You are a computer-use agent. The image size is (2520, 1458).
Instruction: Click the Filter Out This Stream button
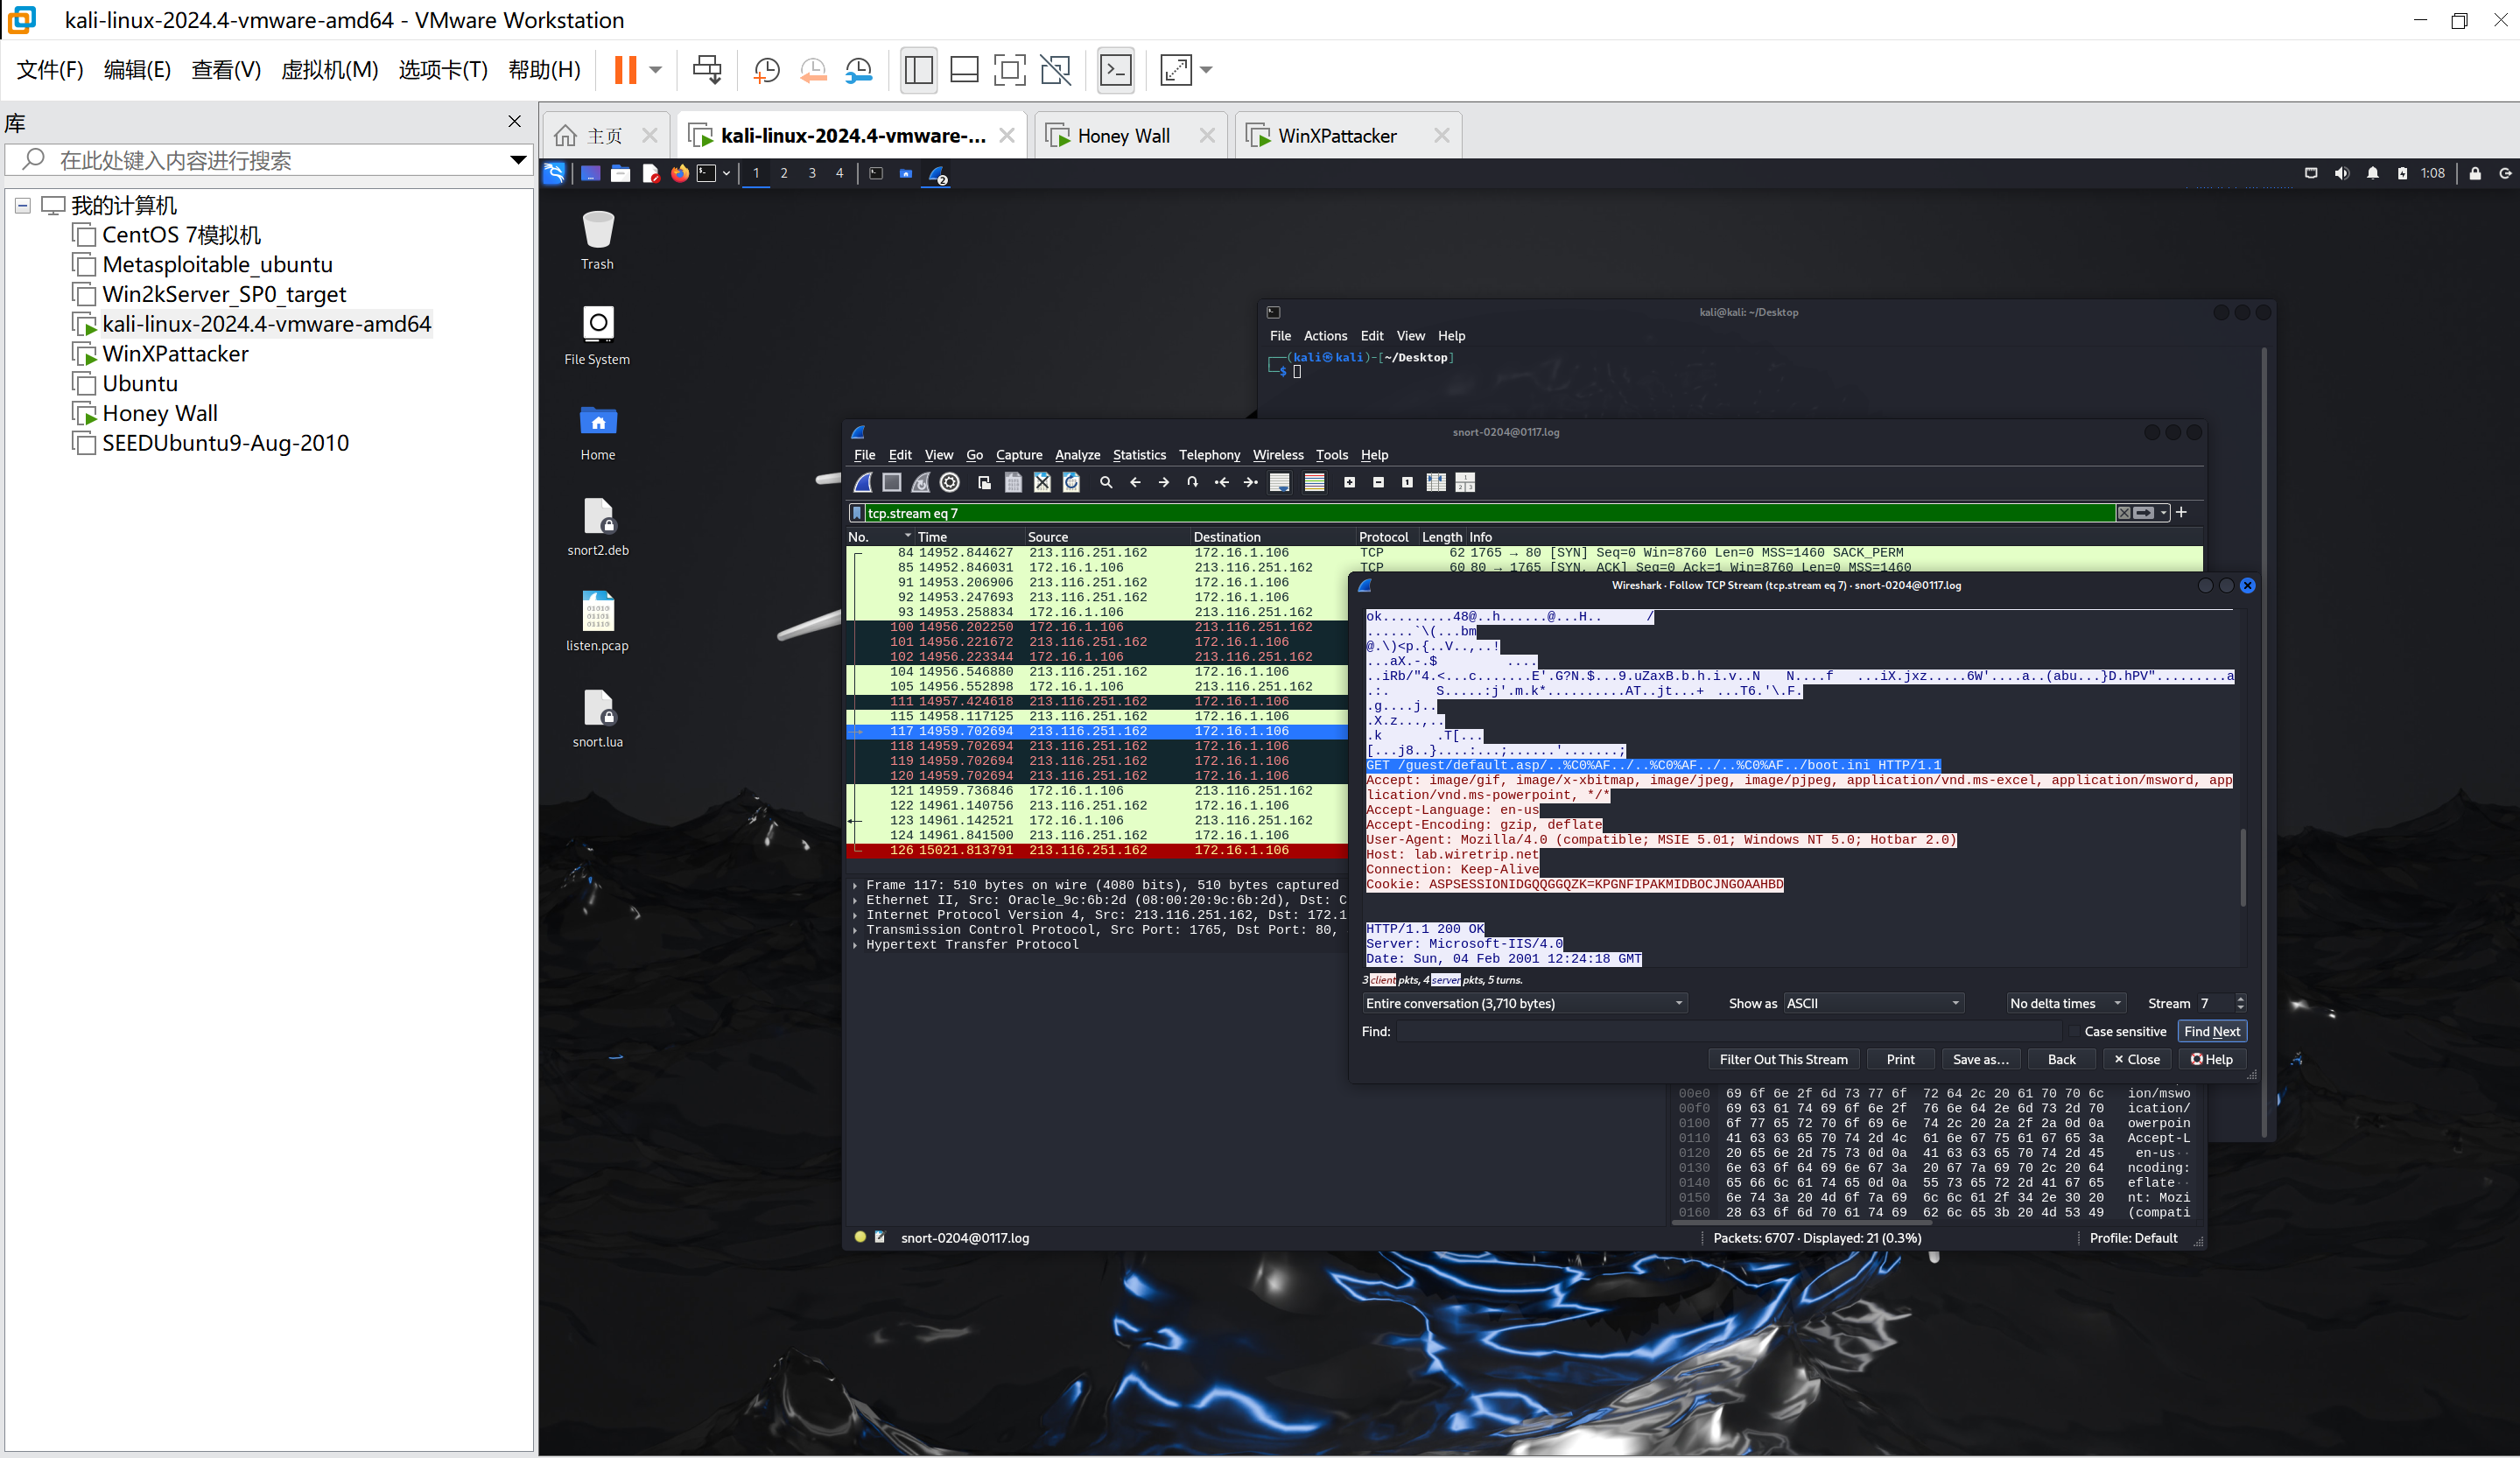pyautogui.click(x=1783, y=1059)
